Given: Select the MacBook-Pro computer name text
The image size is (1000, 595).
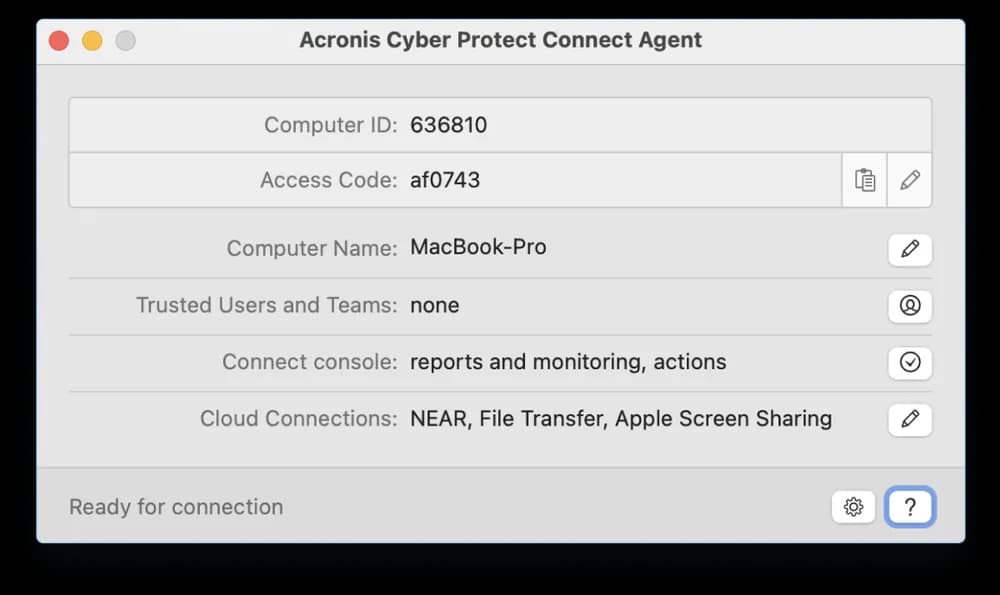Looking at the screenshot, I should click(478, 248).
